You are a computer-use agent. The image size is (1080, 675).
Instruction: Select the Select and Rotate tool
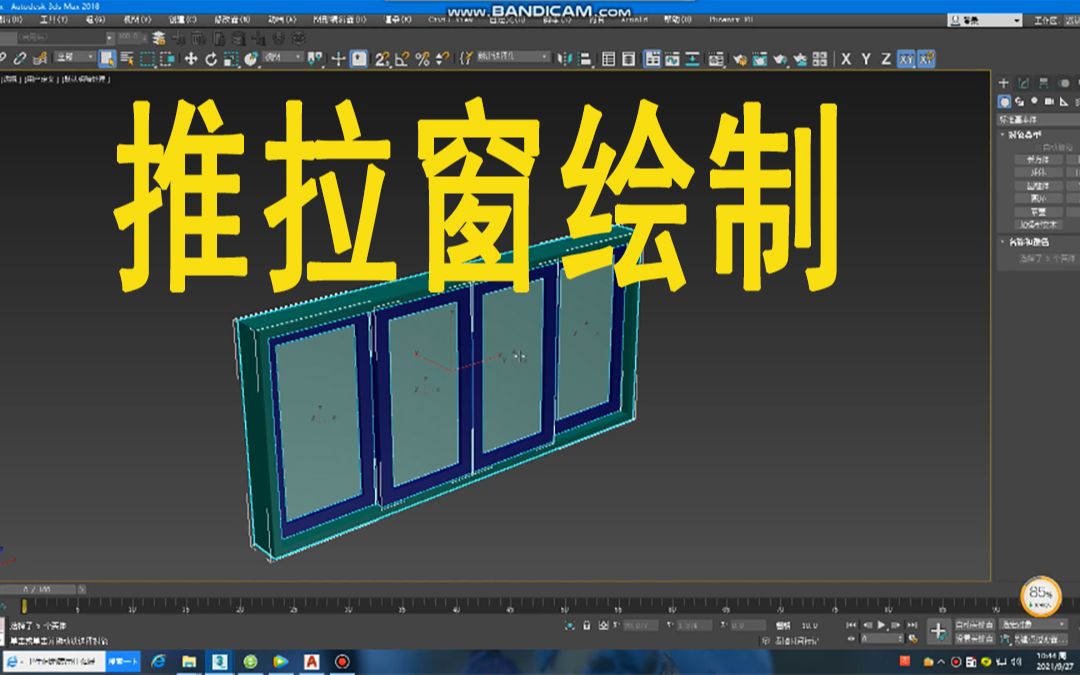(x=210, y=58)
